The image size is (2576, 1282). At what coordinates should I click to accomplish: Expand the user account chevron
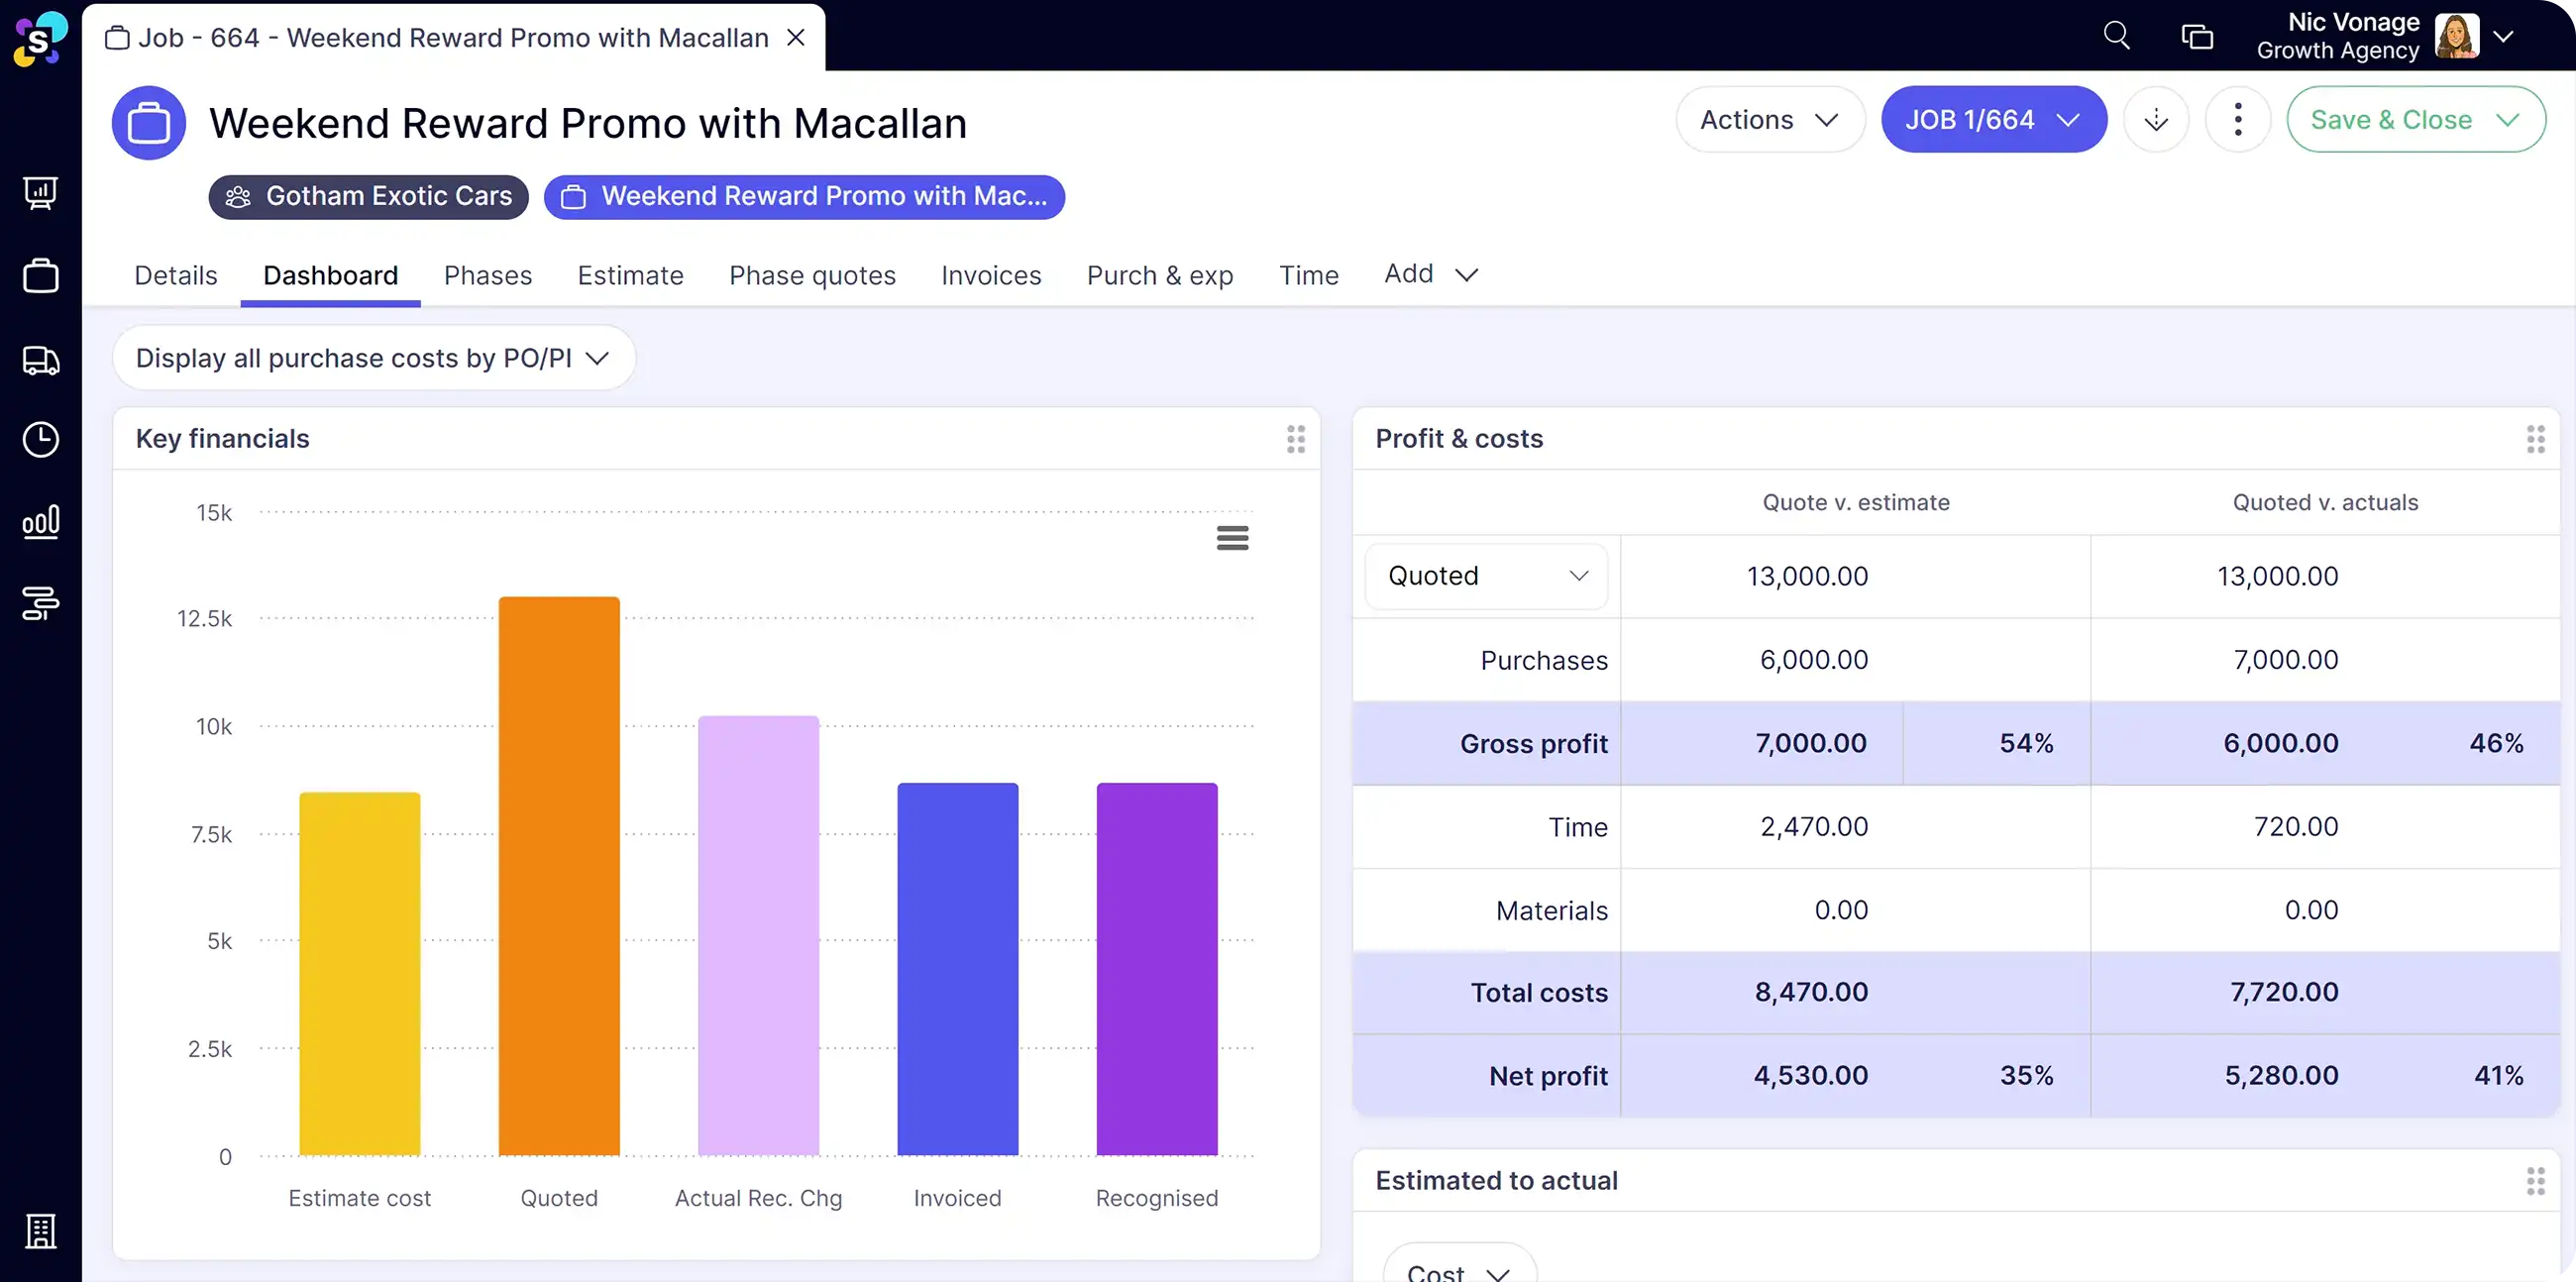point(2503,37)
